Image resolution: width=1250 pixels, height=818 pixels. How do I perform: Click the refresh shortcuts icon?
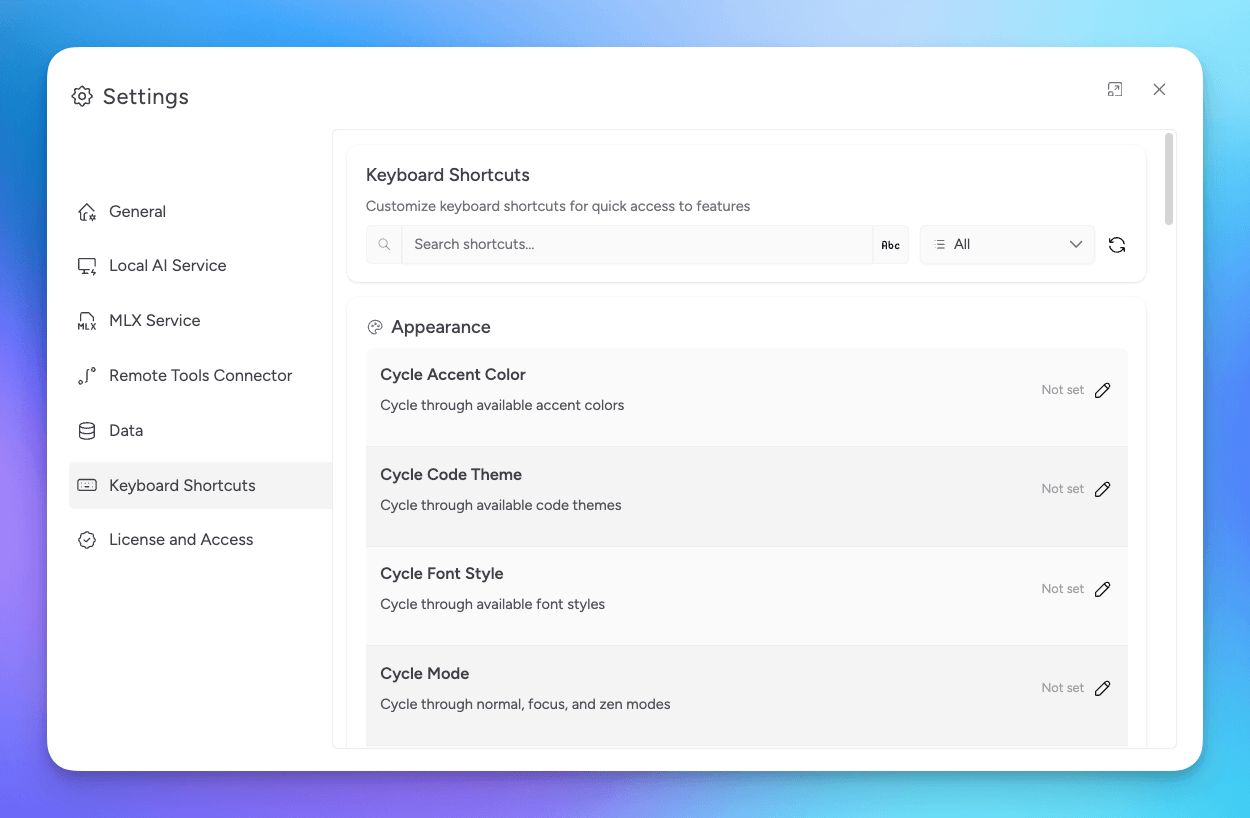point(1117,244)
